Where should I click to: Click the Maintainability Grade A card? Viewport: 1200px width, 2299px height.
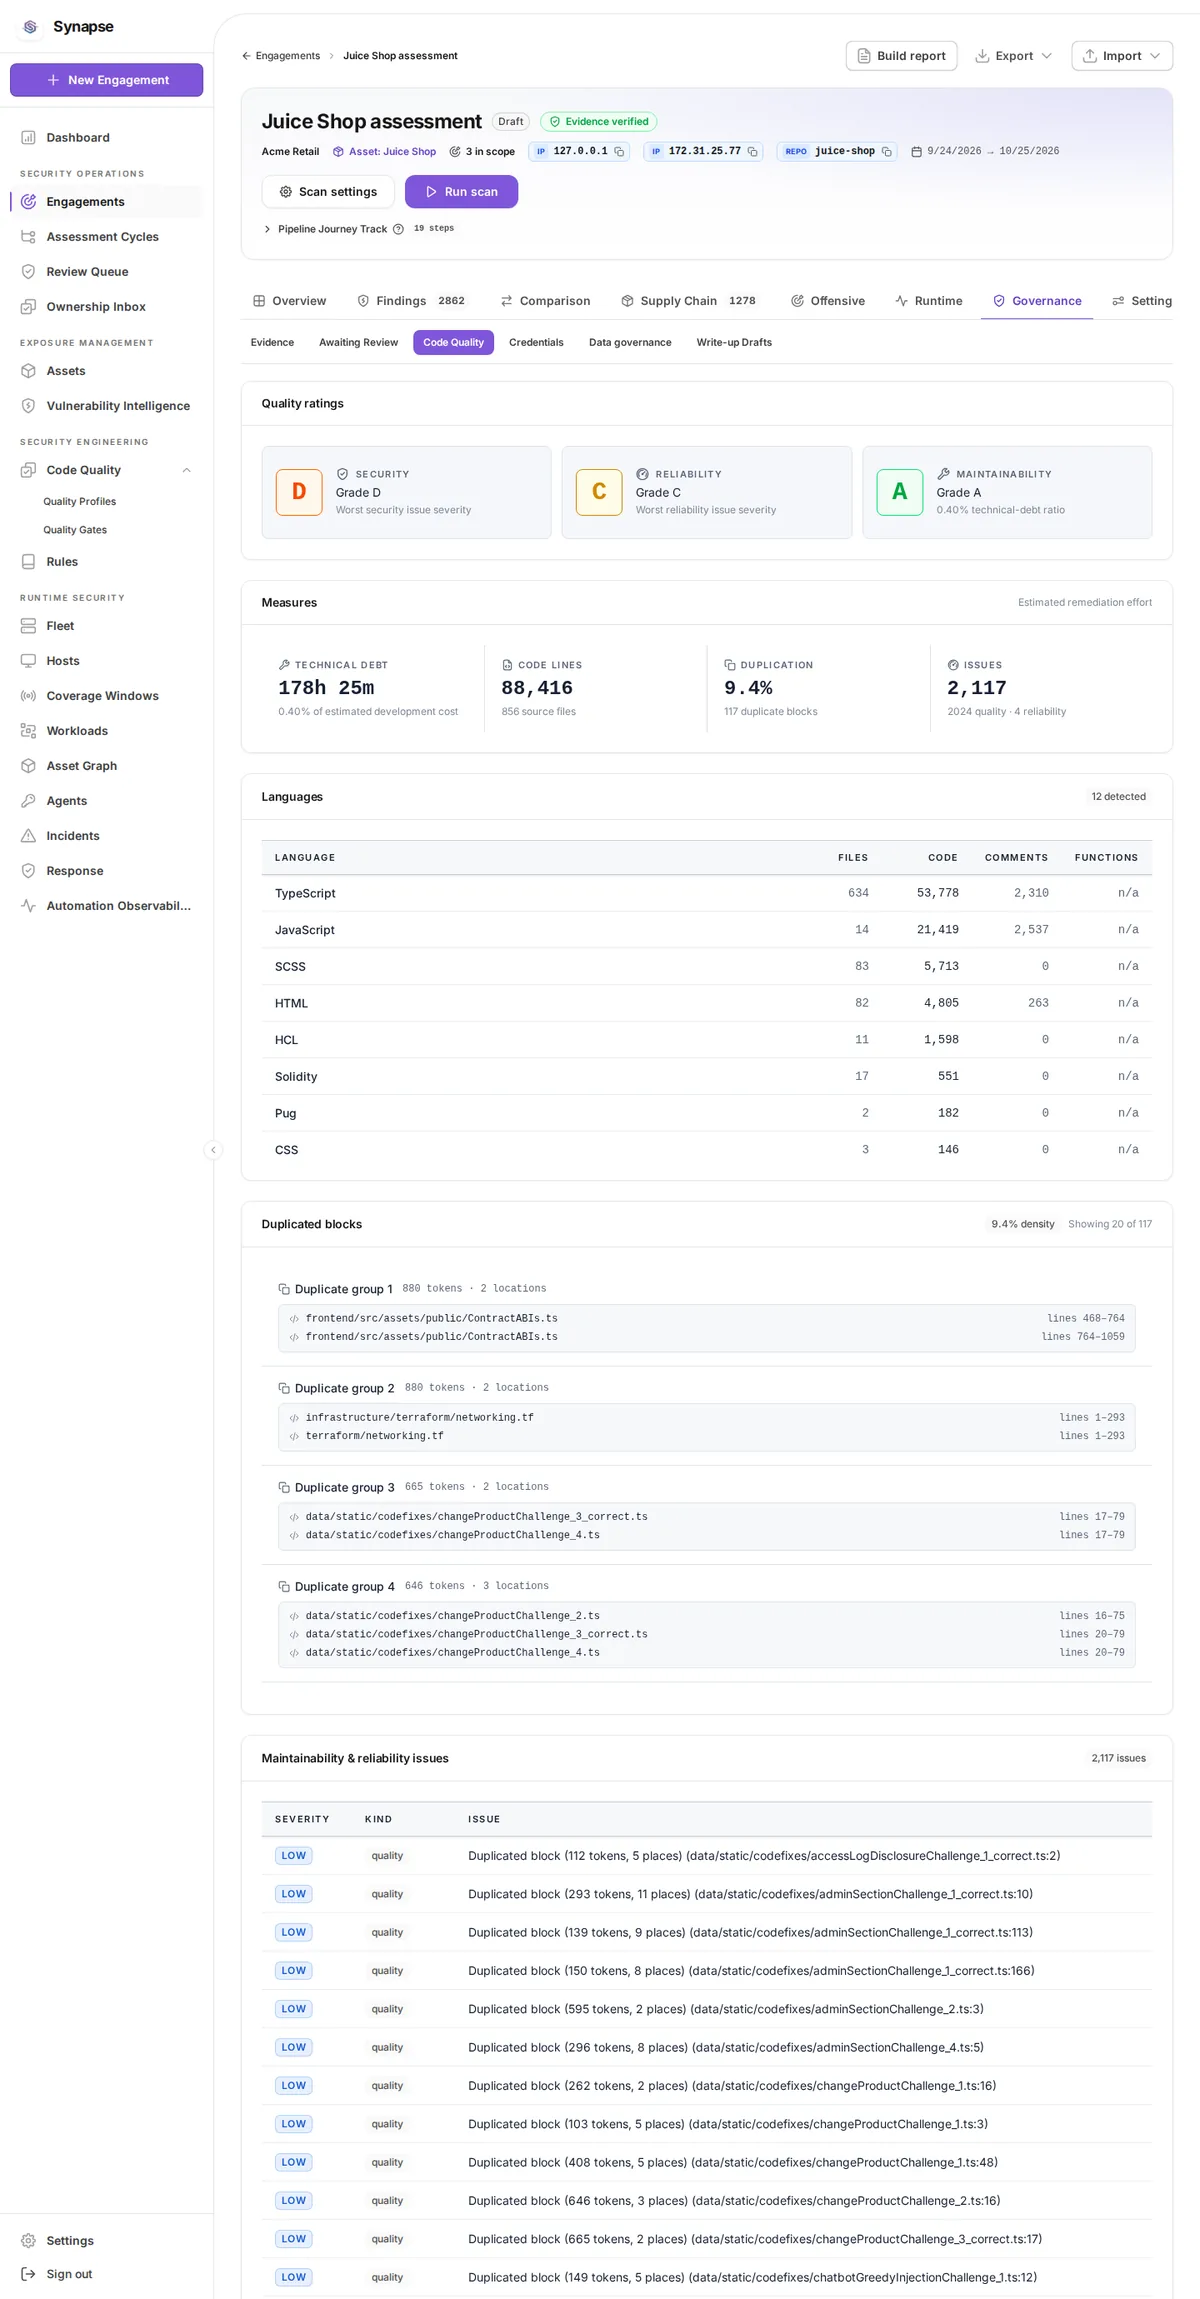1007,492
